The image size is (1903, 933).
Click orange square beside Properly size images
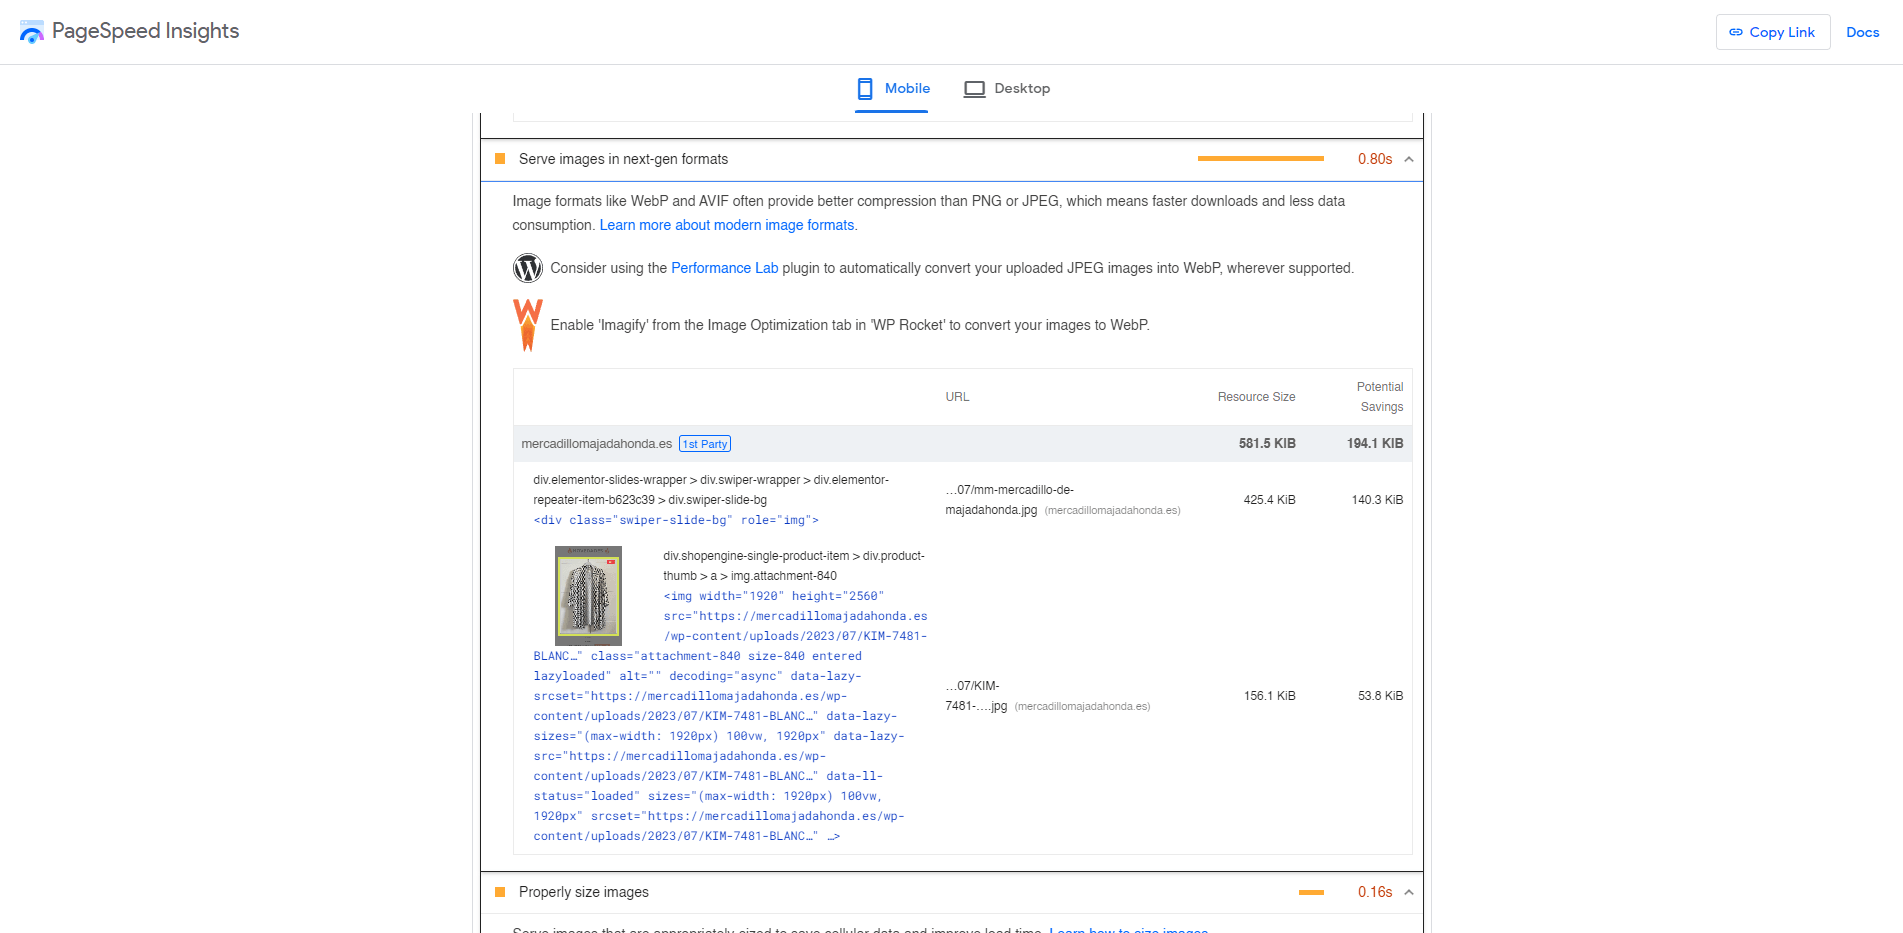(500, 892)
